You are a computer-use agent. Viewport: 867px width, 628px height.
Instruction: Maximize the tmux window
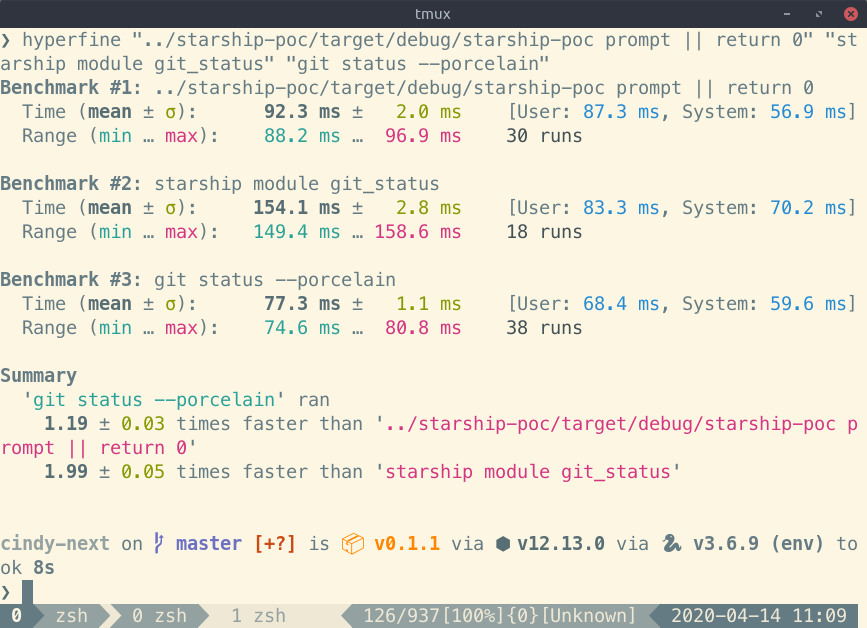(x=819, y=14)
